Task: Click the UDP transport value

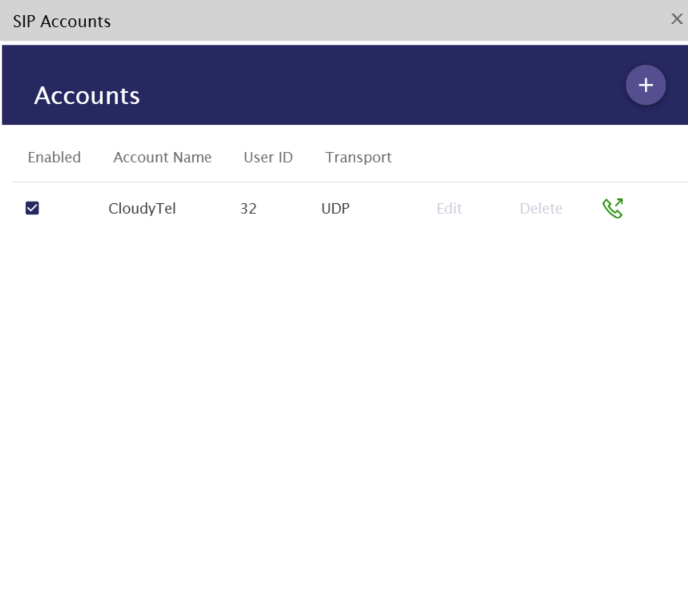Action: pyautogui.click(x=335, y=209)
